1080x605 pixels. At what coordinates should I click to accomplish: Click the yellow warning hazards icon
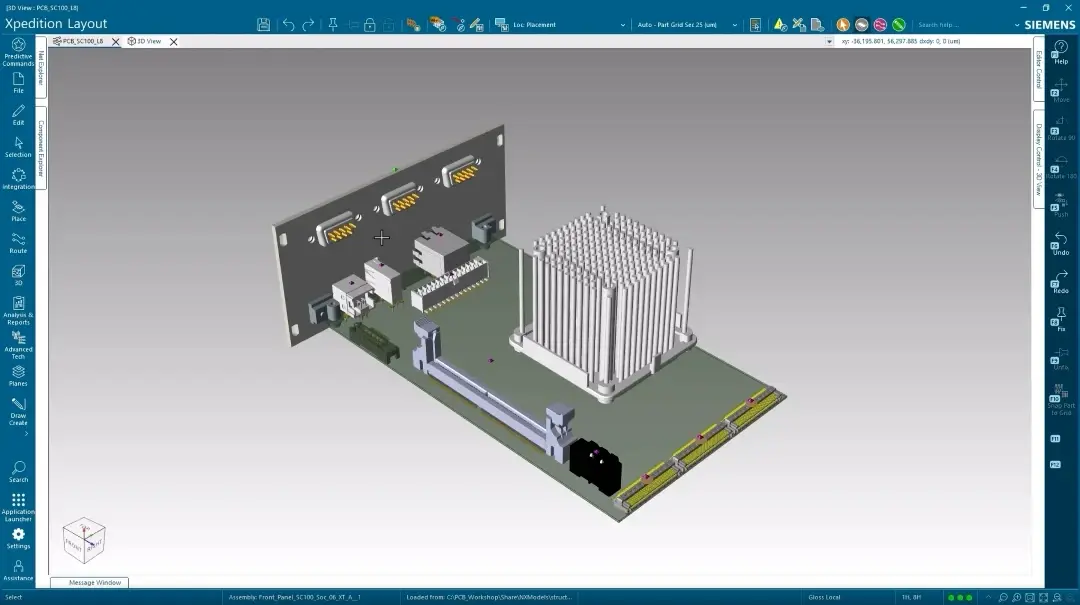point(780,25)
